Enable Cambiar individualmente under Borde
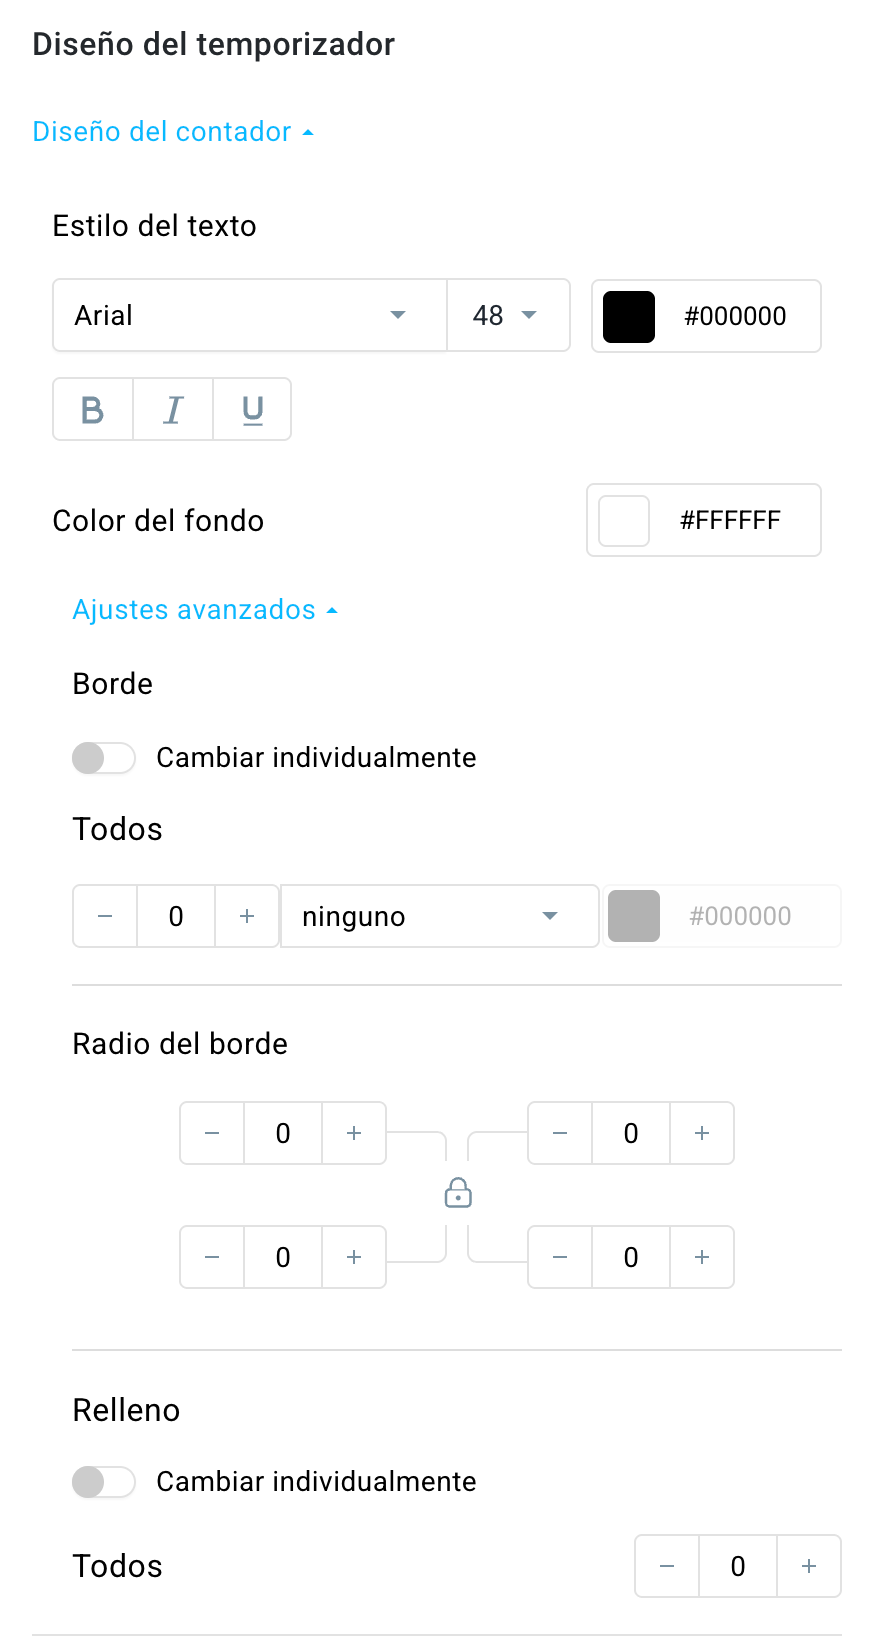The image size is (892, 1641). point(104,758)
